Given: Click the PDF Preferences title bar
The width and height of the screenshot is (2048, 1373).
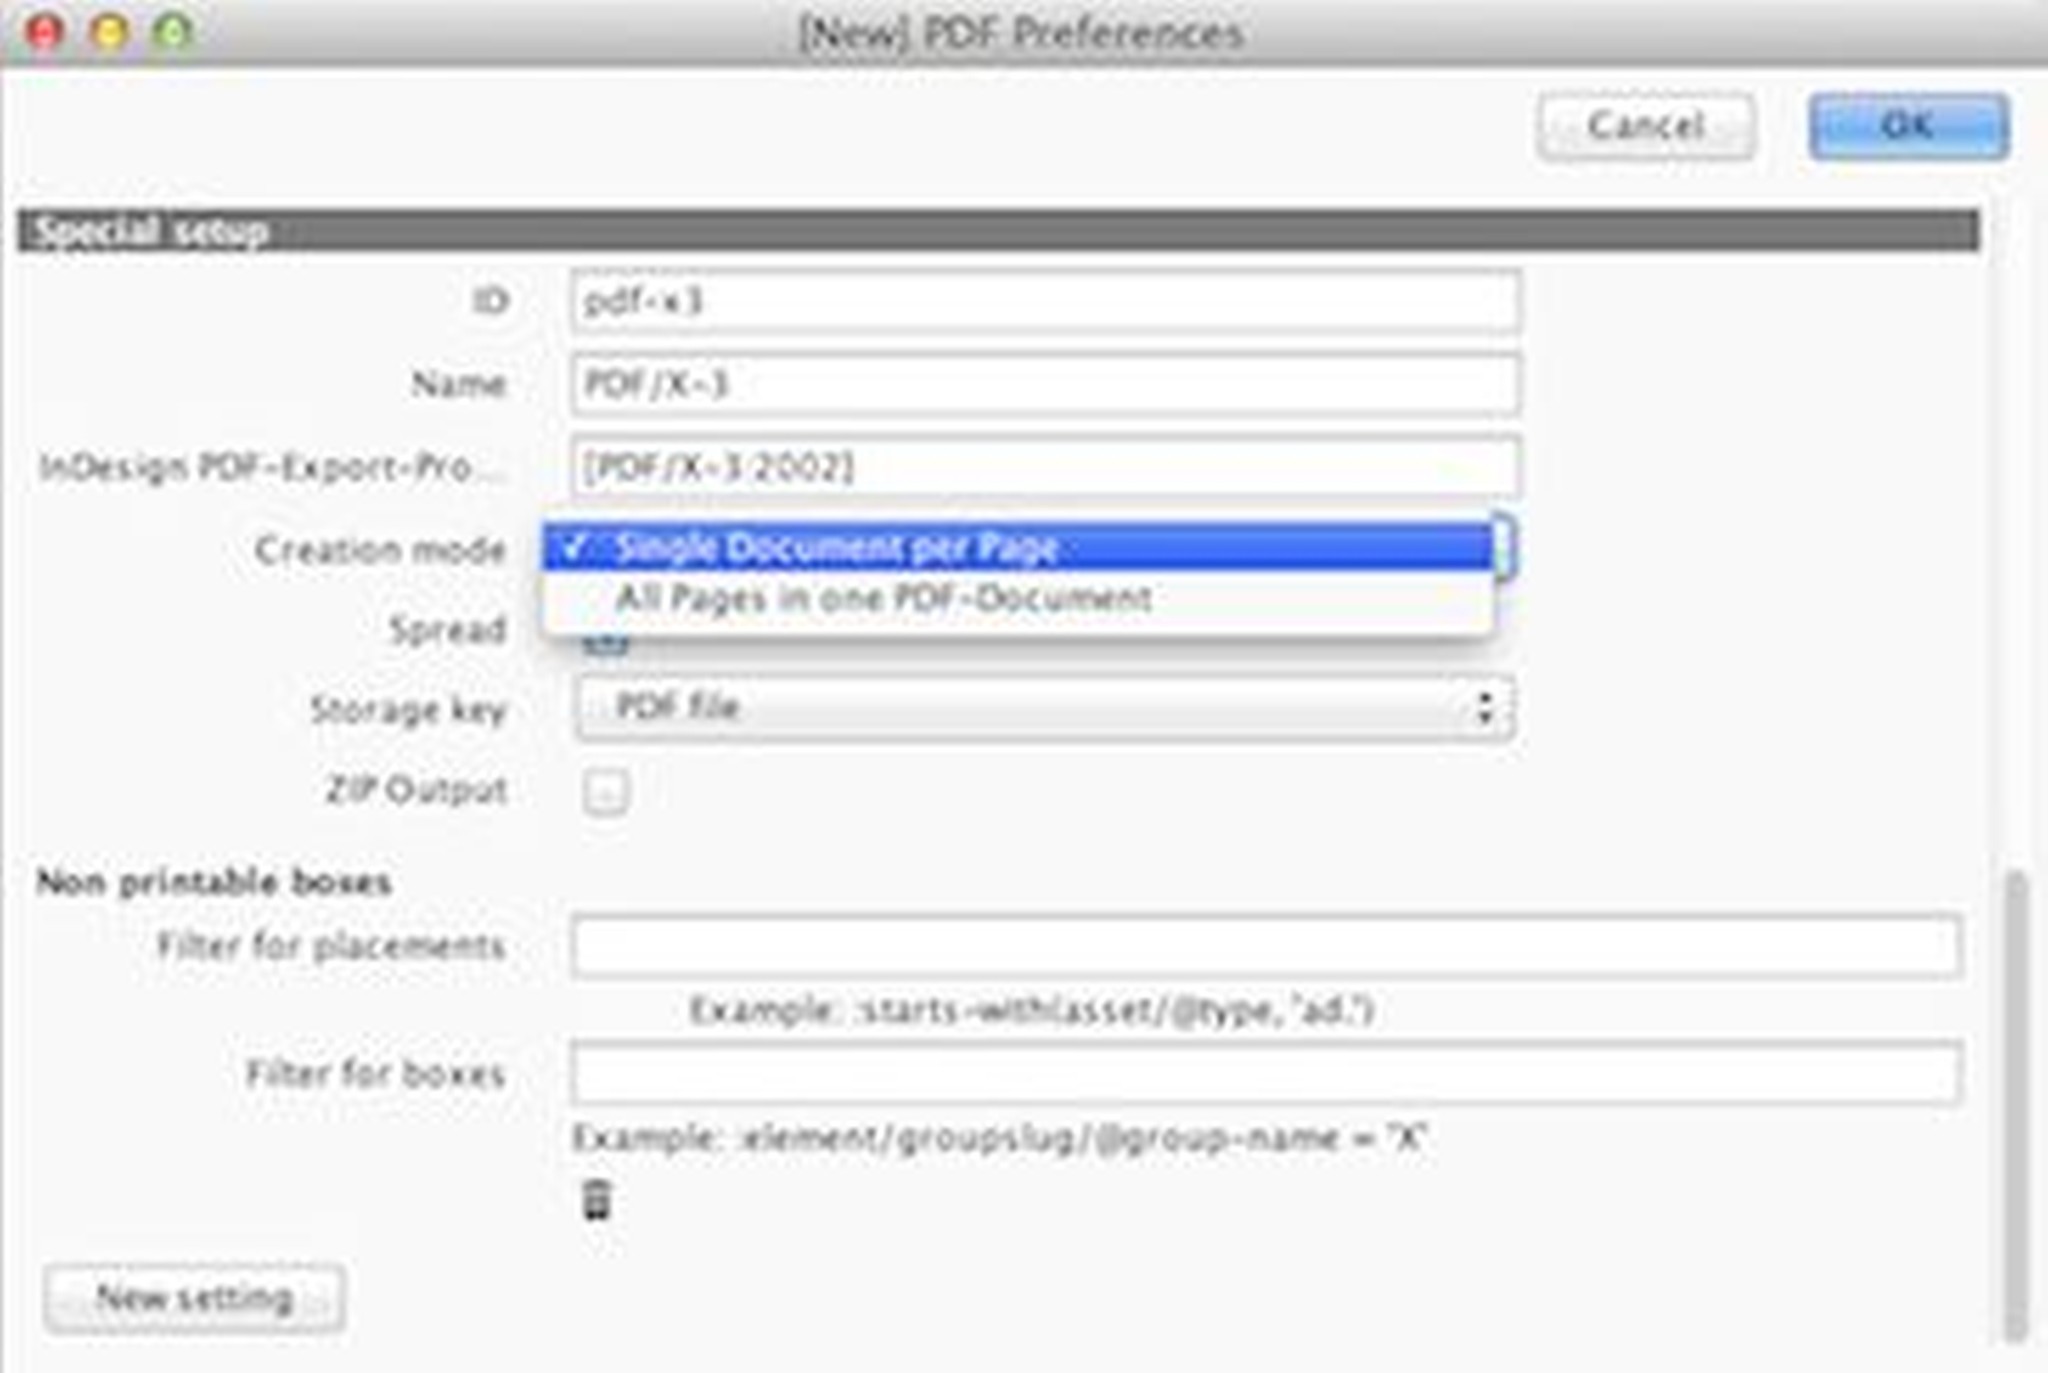Looking at the screenshot, I should point(1020,33).
